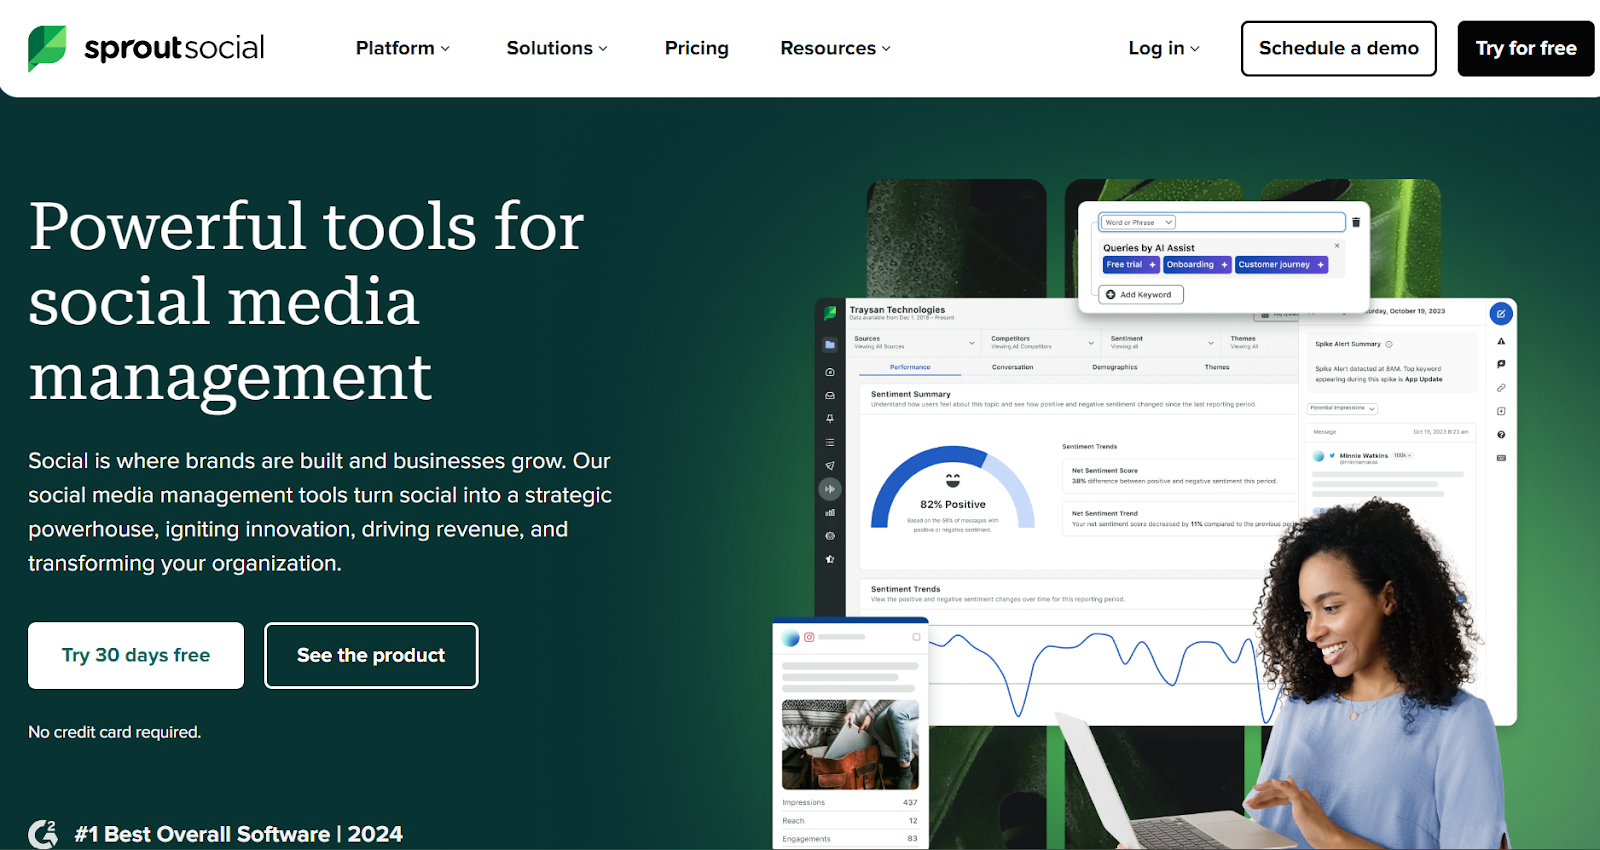Open the Log in dropdown
Screen dimensions: 1600x850
coord(1164,48)
